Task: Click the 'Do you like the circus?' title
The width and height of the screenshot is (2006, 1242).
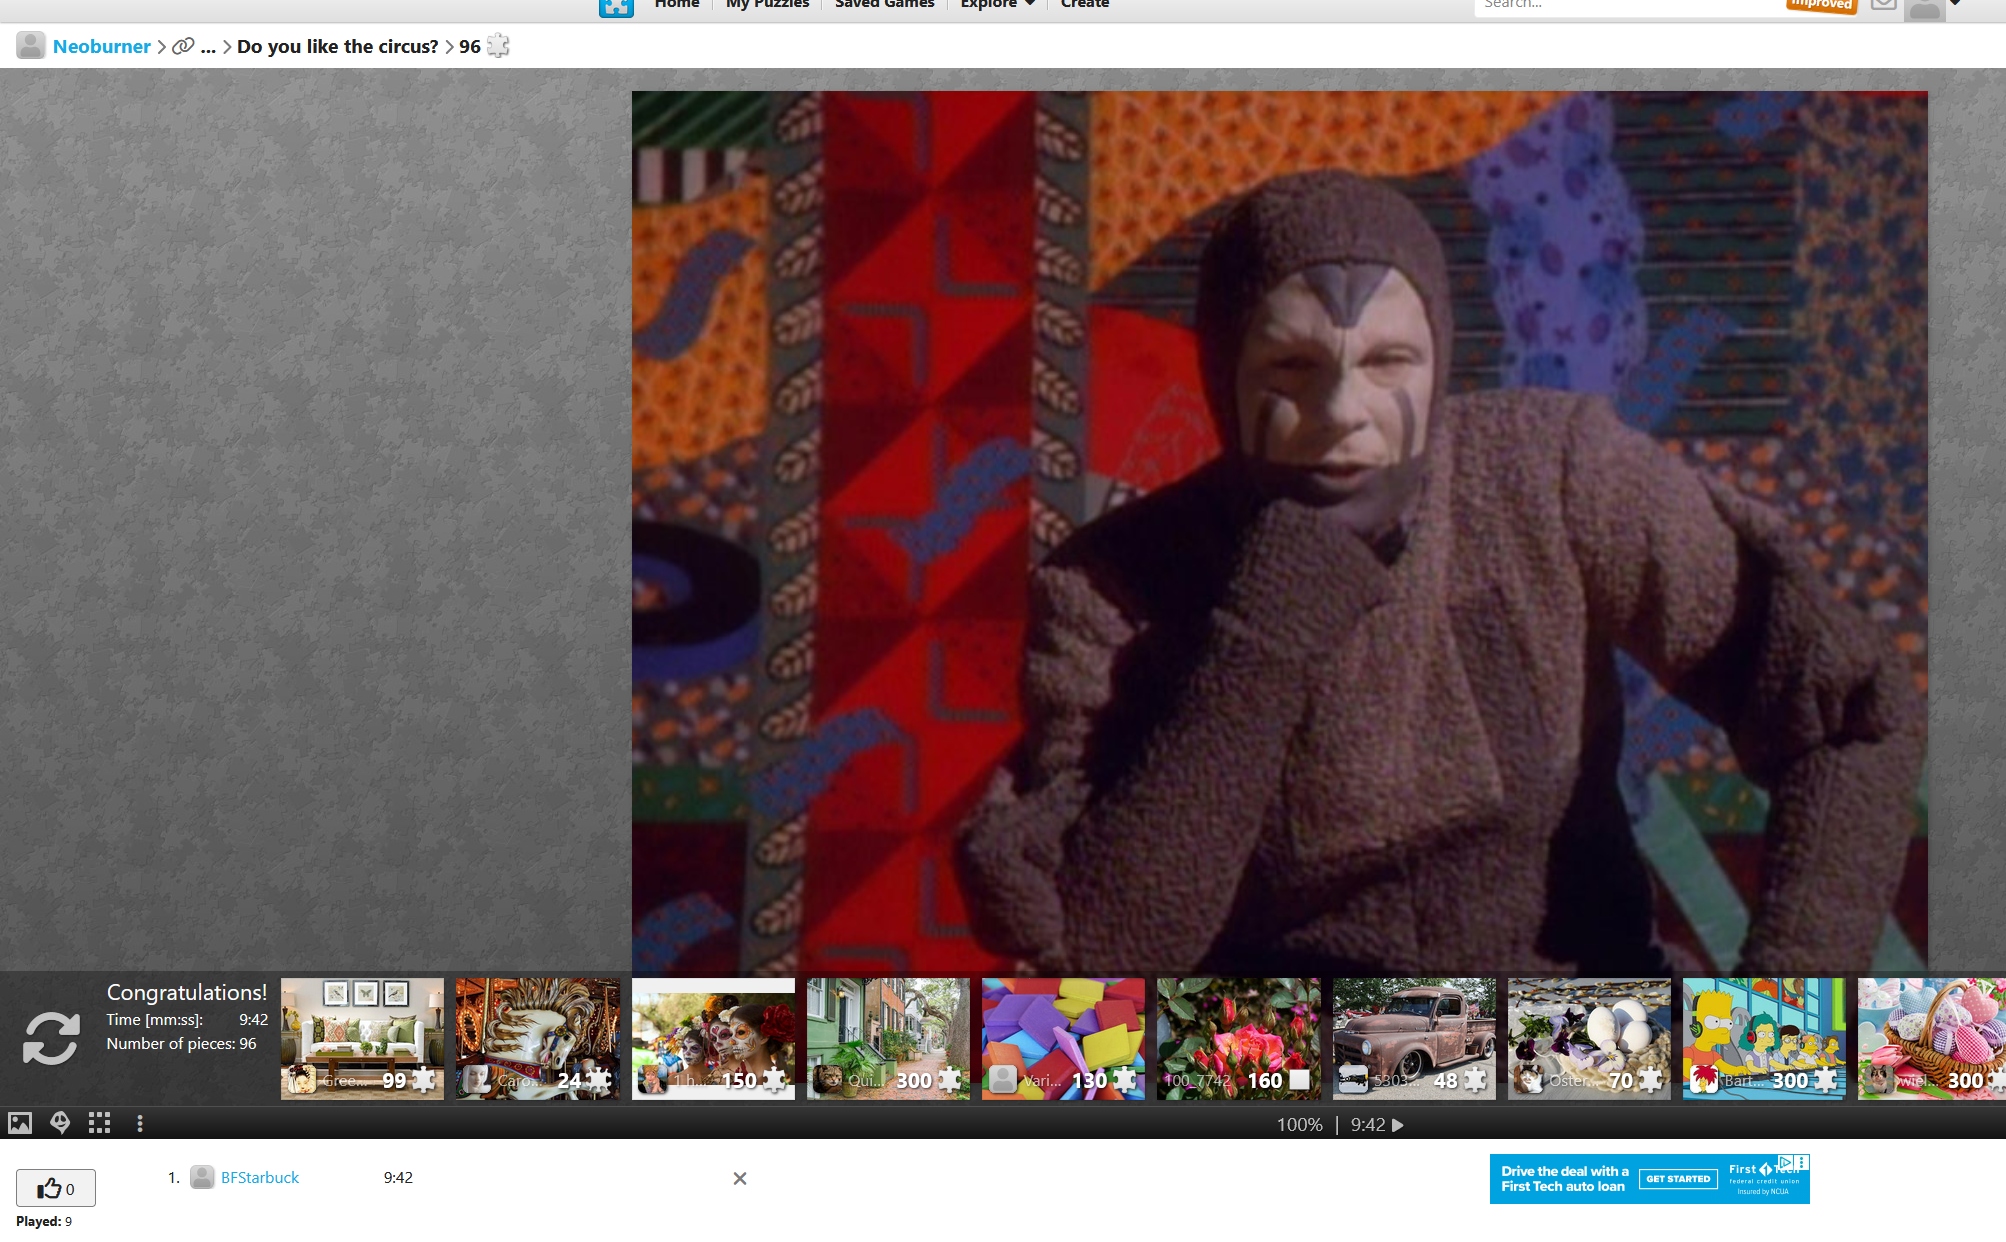Action: coord(337,46)
